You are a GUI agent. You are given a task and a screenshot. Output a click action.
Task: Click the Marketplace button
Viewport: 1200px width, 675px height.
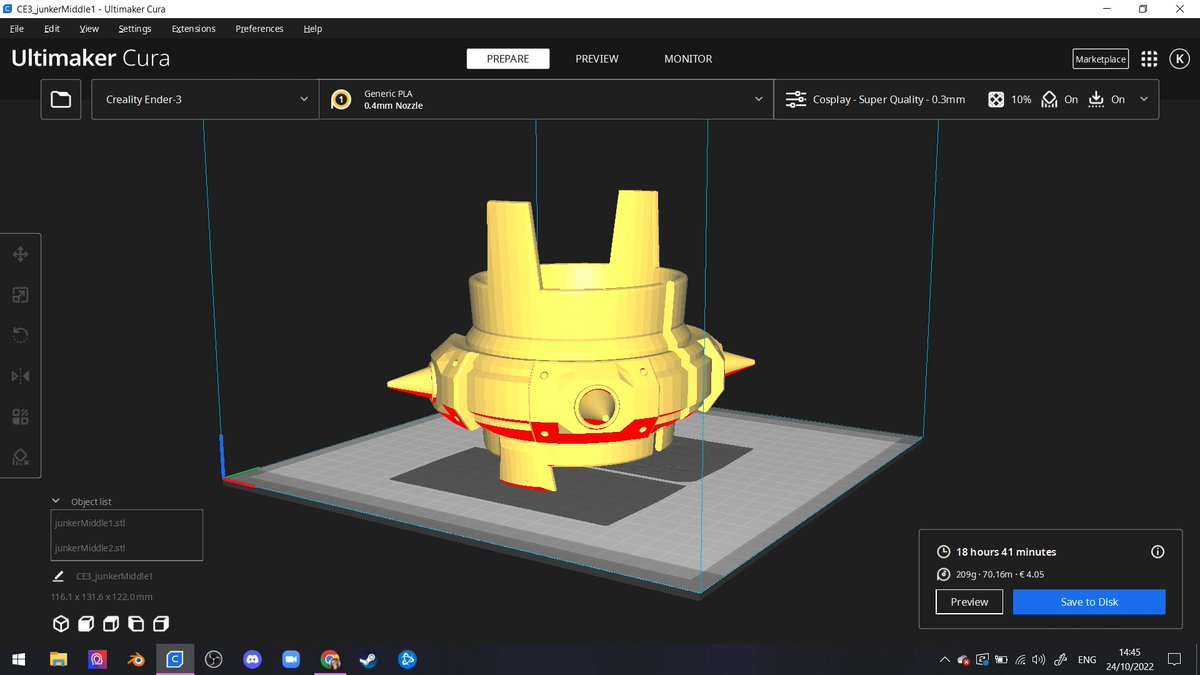(1100, 59)
